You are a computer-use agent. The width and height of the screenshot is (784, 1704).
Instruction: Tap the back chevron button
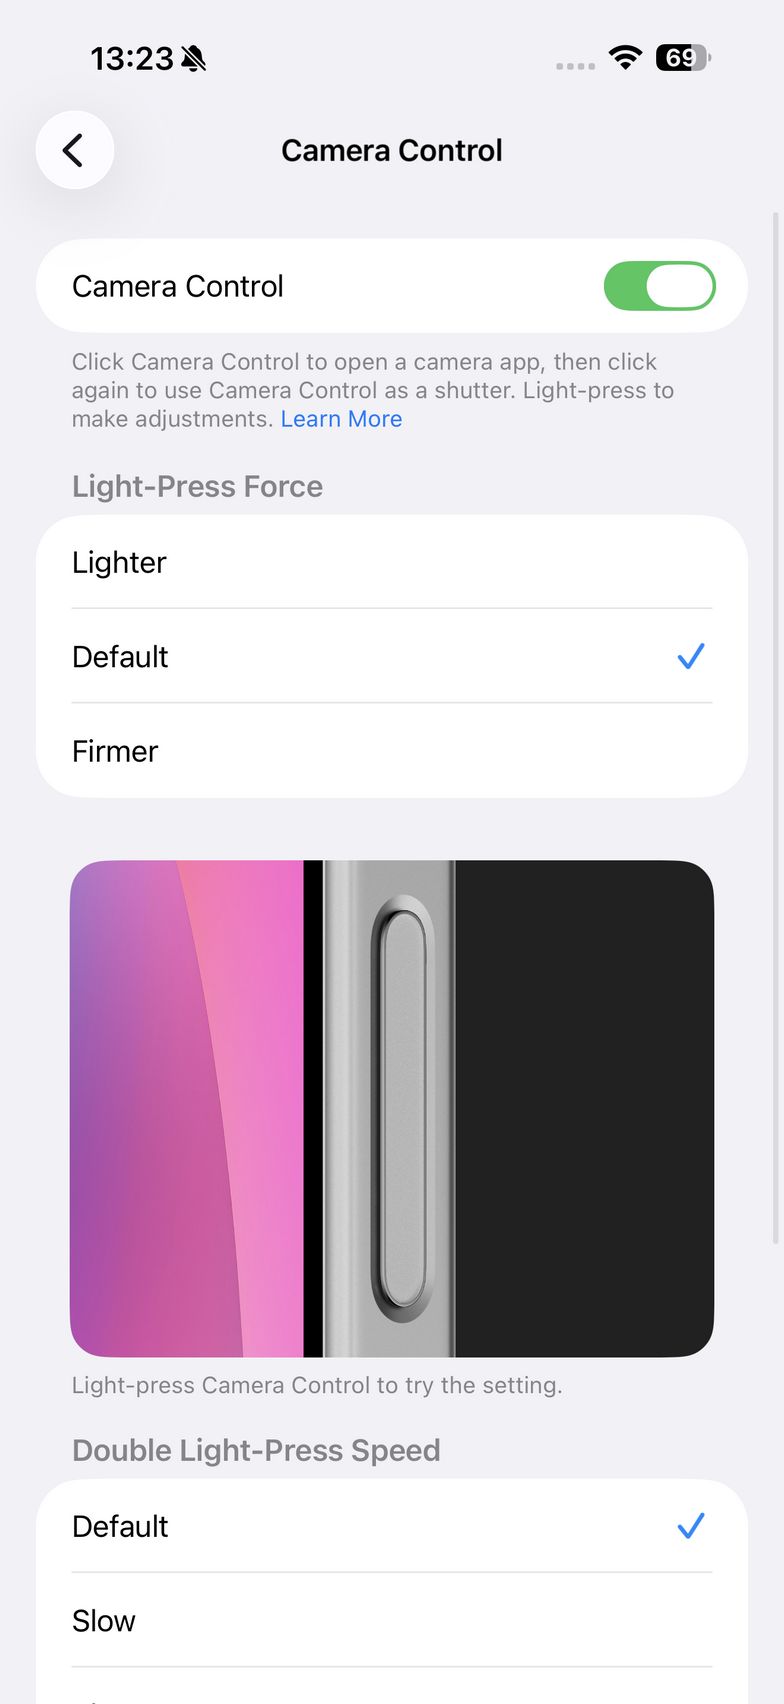[x=74, y=150]
